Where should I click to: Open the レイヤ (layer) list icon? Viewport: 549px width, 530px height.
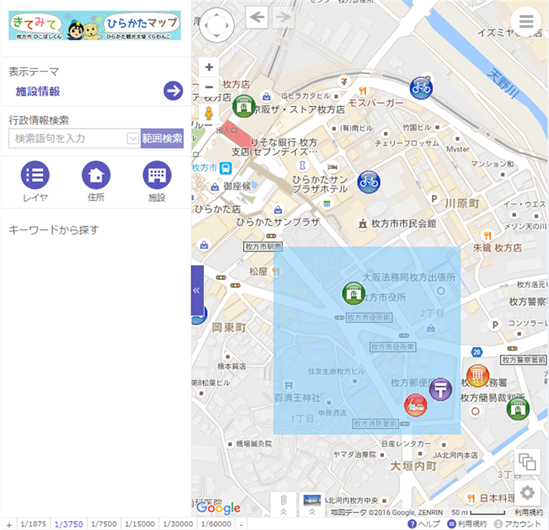35,175
